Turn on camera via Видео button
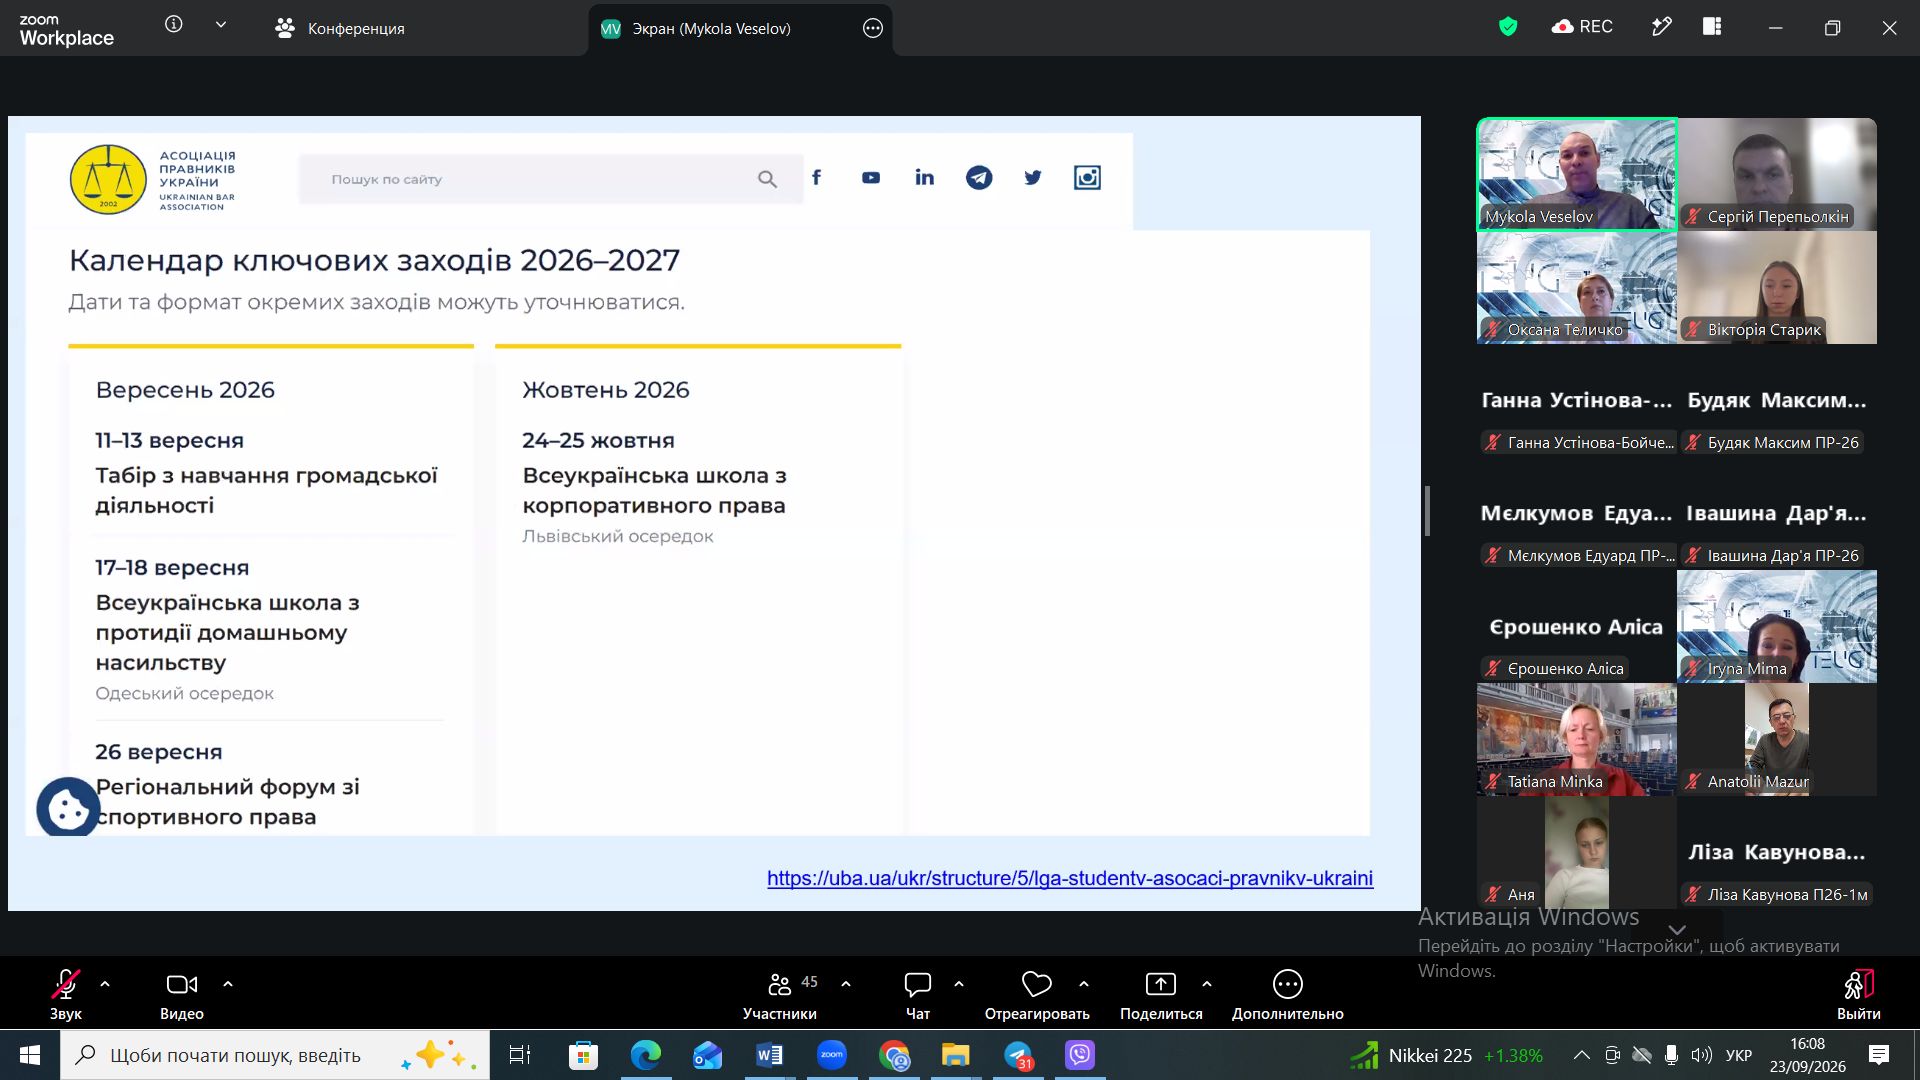Image resolution: width=1920 pixels, height=1080 pixels. (181, 994)
